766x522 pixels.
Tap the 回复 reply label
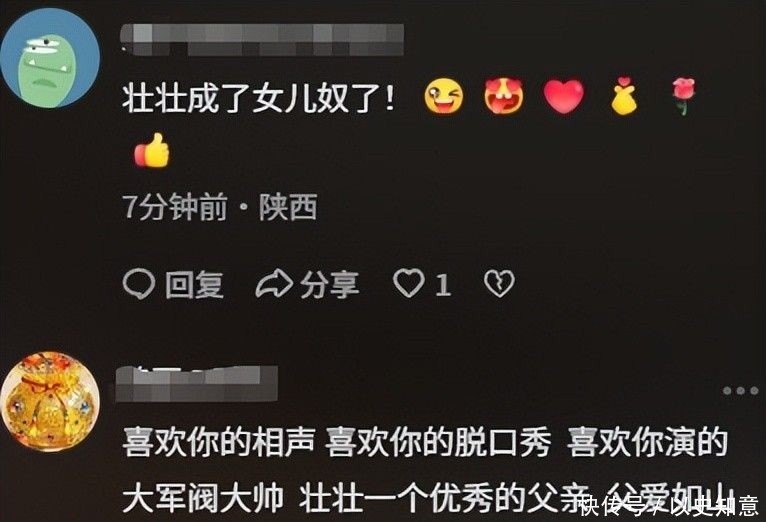[x=194, y=285]
